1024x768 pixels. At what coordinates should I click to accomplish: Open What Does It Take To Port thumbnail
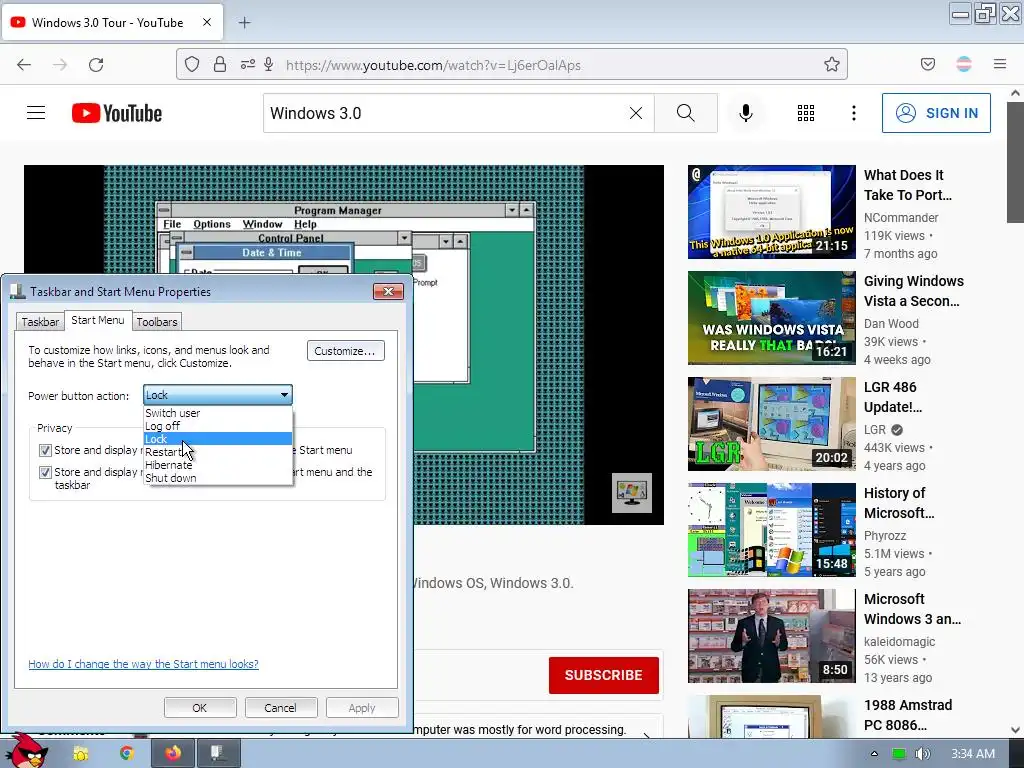(771, 212)
